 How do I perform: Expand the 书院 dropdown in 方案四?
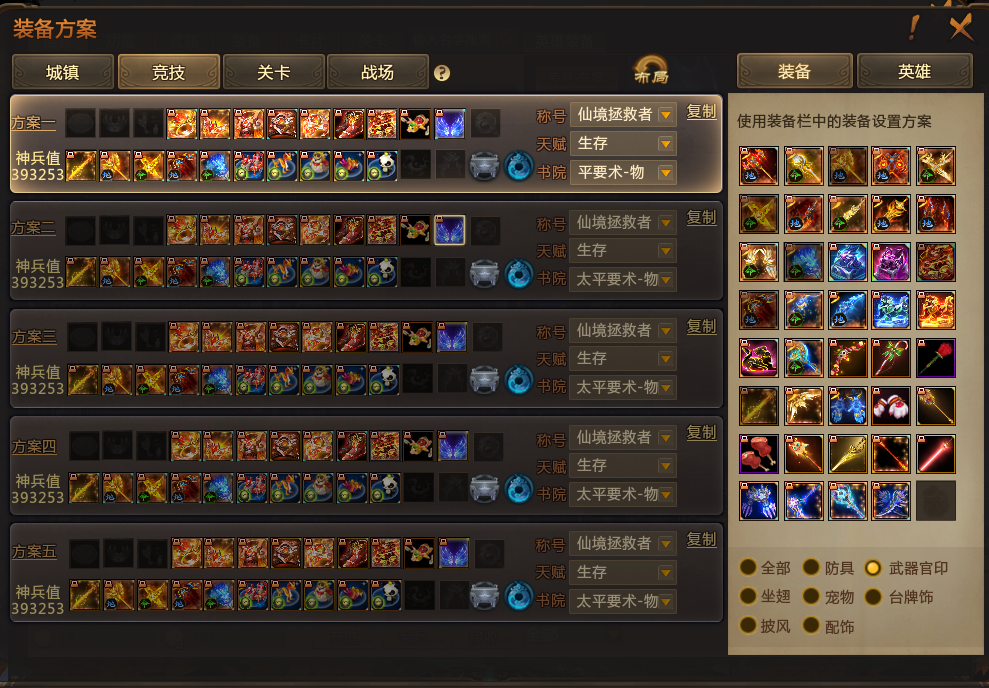[x=623, y=494]
